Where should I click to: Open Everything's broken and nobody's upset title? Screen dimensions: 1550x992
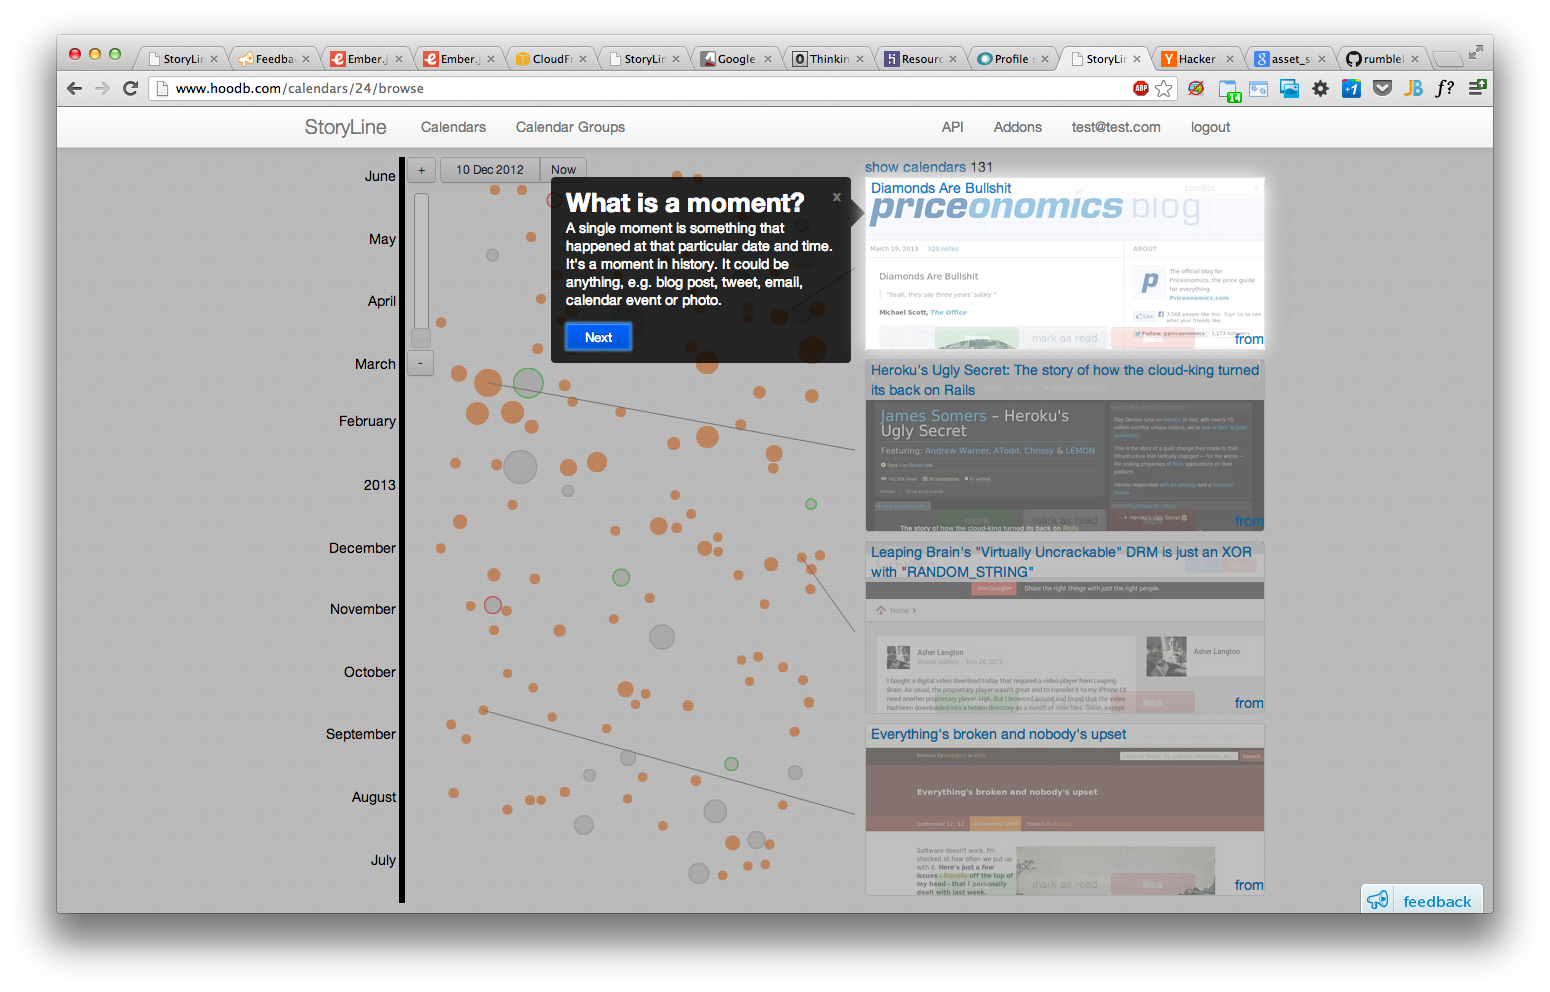click(x=998, y=734)
